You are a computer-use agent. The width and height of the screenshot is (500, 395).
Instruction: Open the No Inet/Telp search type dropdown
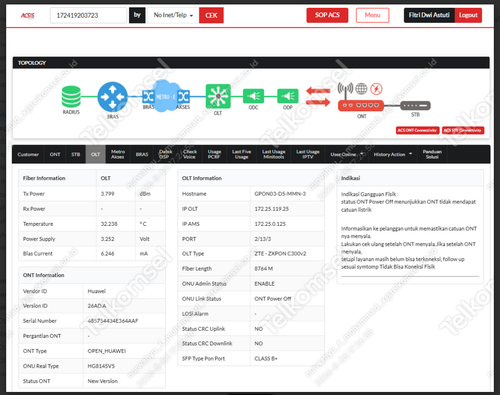[x=173, y=15]
